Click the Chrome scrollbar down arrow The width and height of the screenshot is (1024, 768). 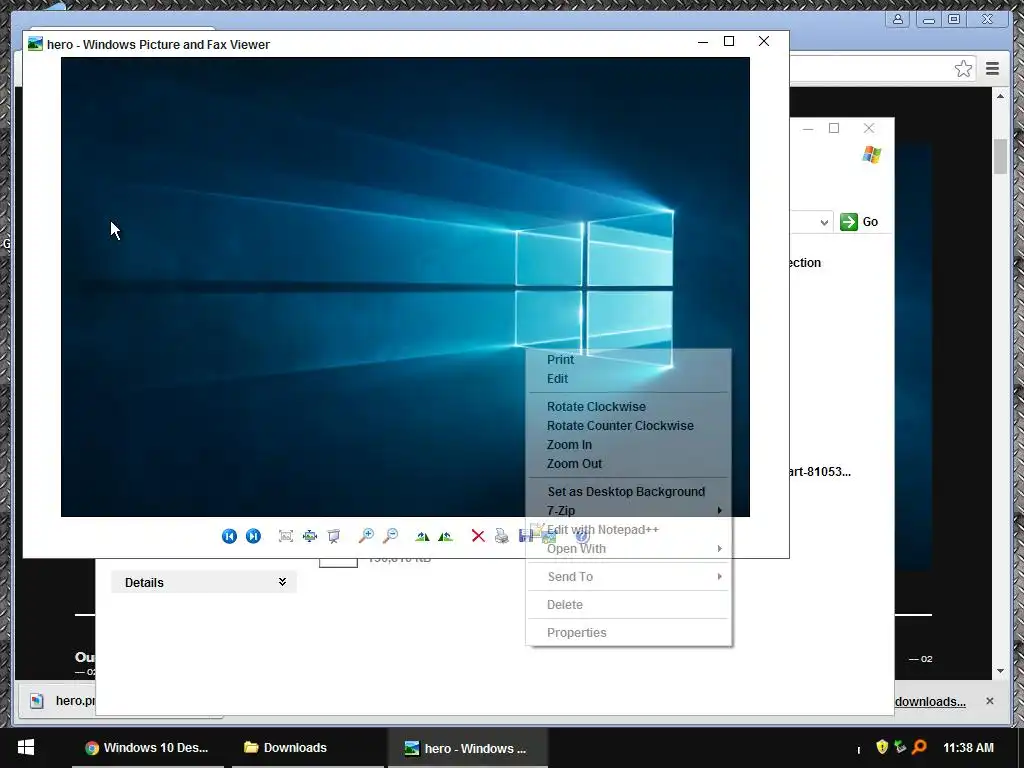1000,671
